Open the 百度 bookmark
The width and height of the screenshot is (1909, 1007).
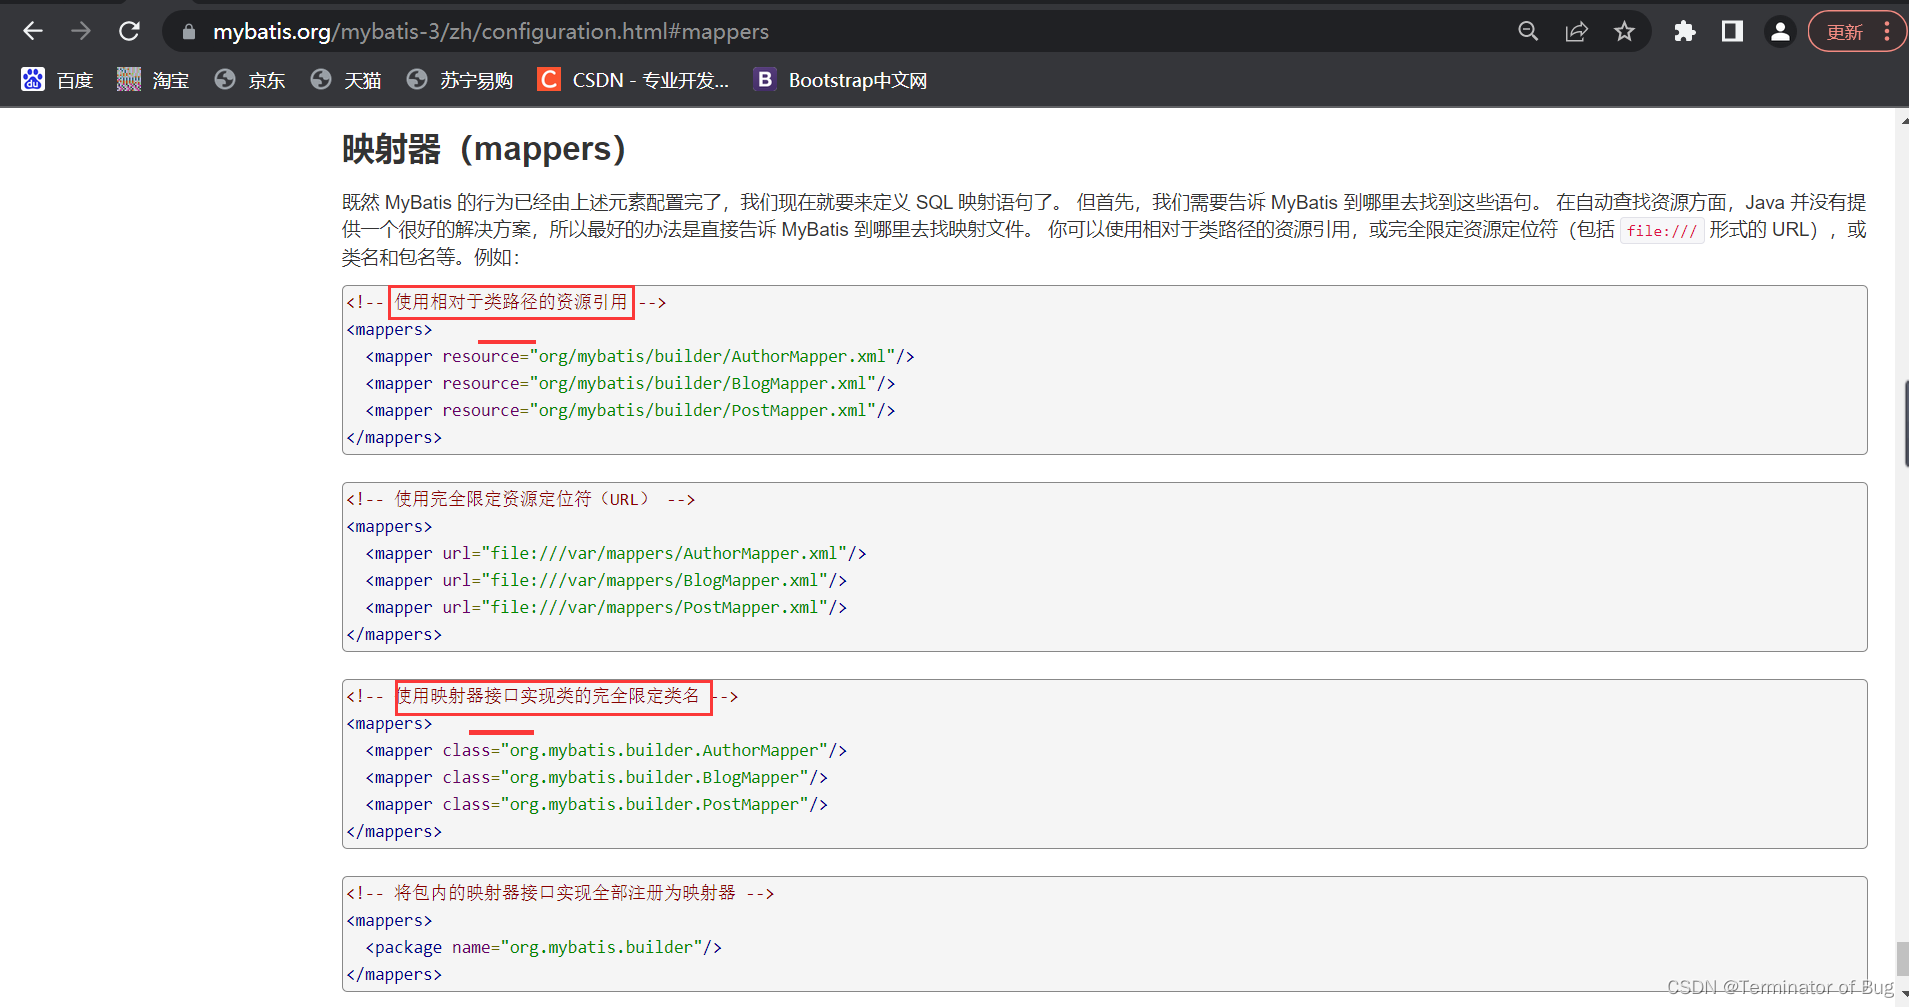coord(58,80)
